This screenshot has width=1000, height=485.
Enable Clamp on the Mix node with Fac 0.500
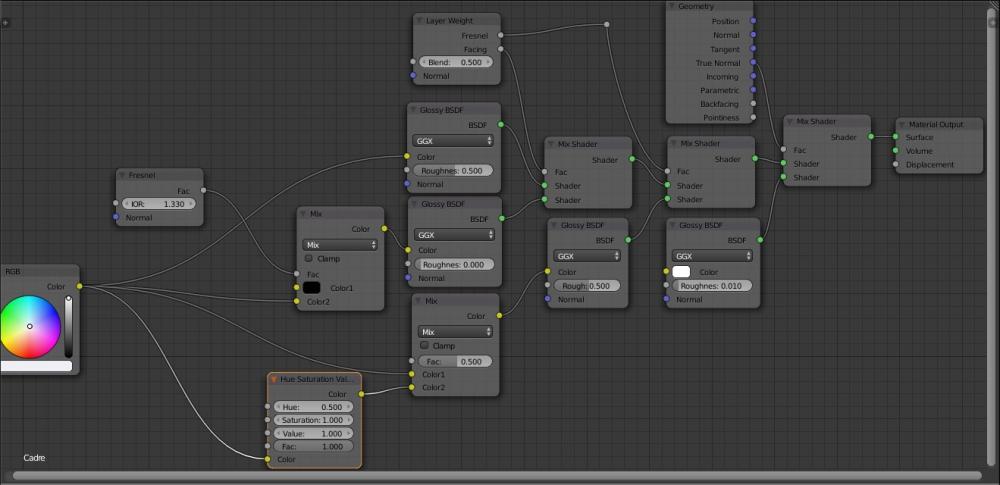tap(424, 345)
